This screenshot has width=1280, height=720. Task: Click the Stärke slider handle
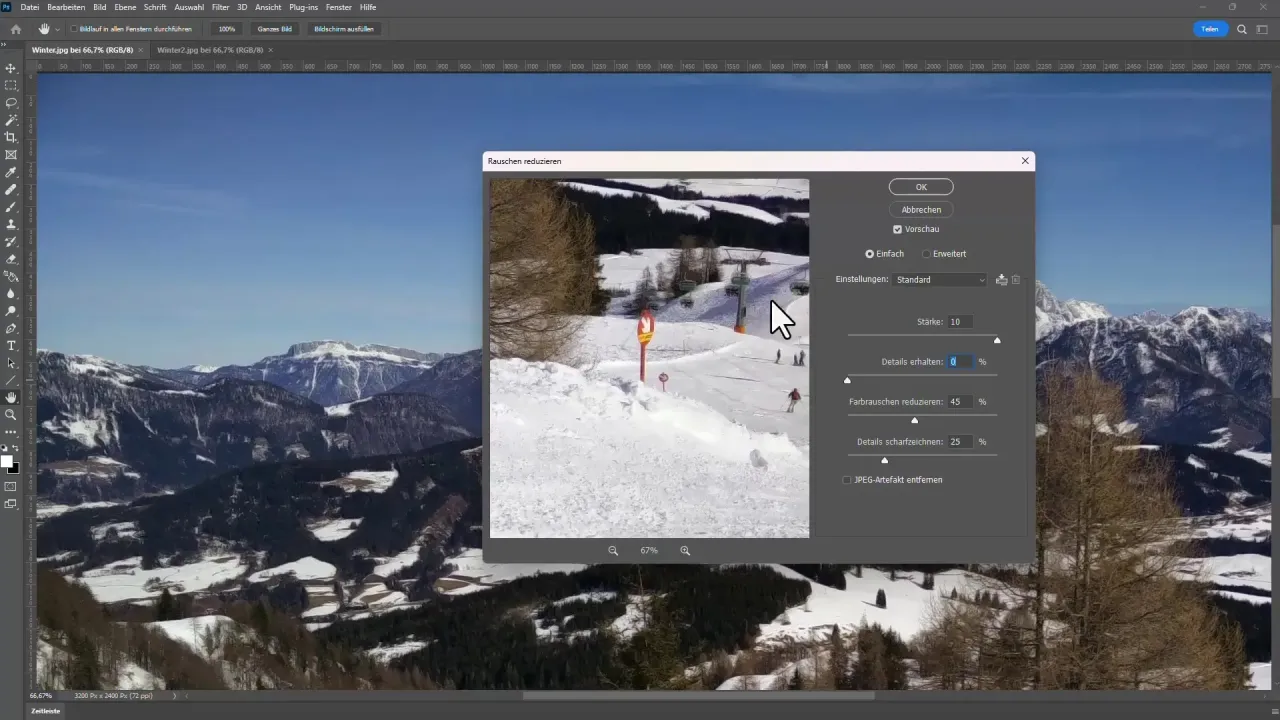(x=997, y=340)
